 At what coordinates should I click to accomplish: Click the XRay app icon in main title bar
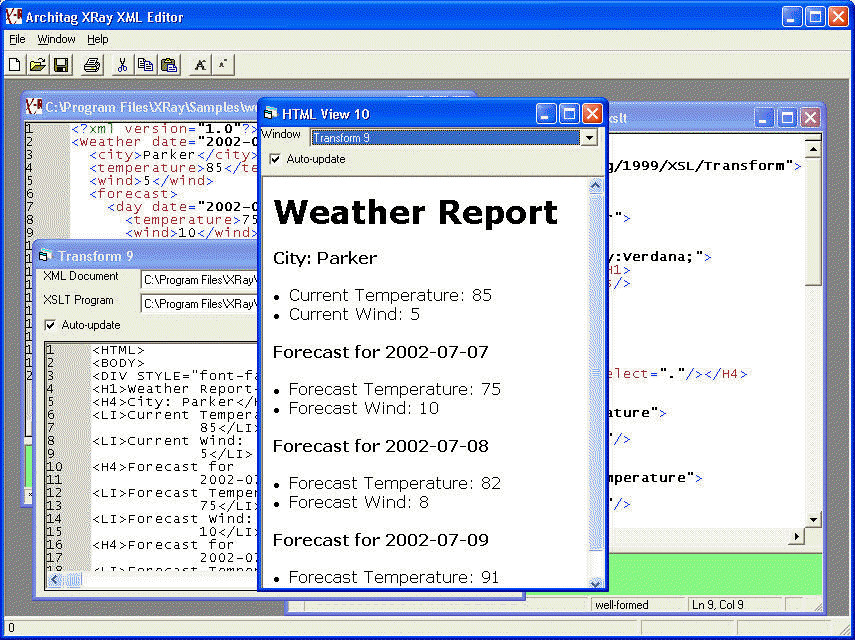tap(13, 16)
